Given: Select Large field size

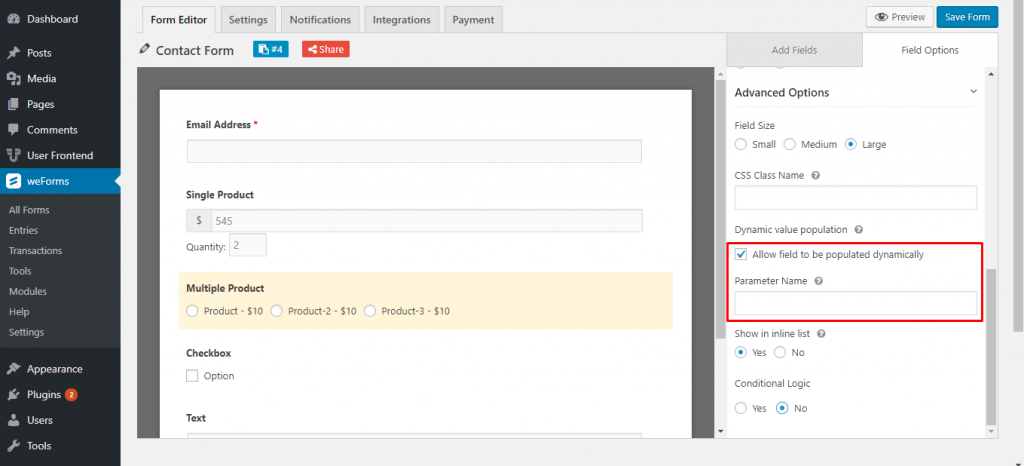Looking at the screenshot, I should click(850, 144).
